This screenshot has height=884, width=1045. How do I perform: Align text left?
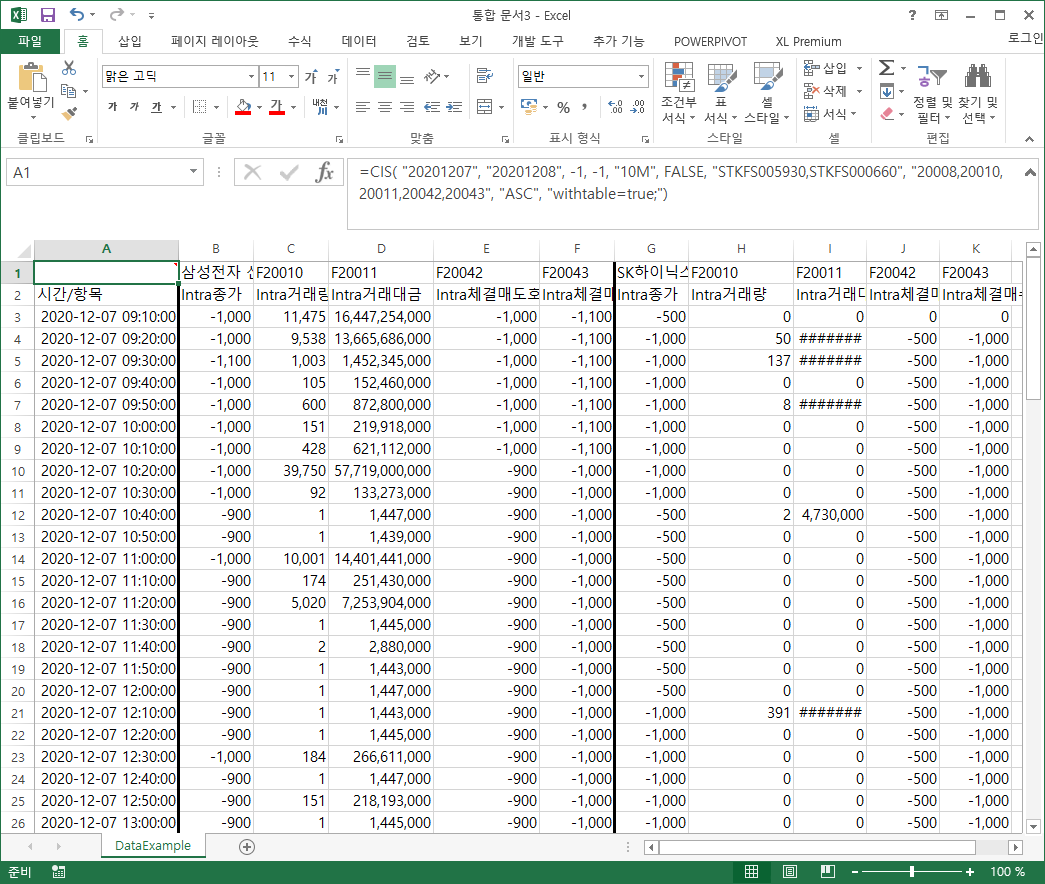[x=363, y=107]
